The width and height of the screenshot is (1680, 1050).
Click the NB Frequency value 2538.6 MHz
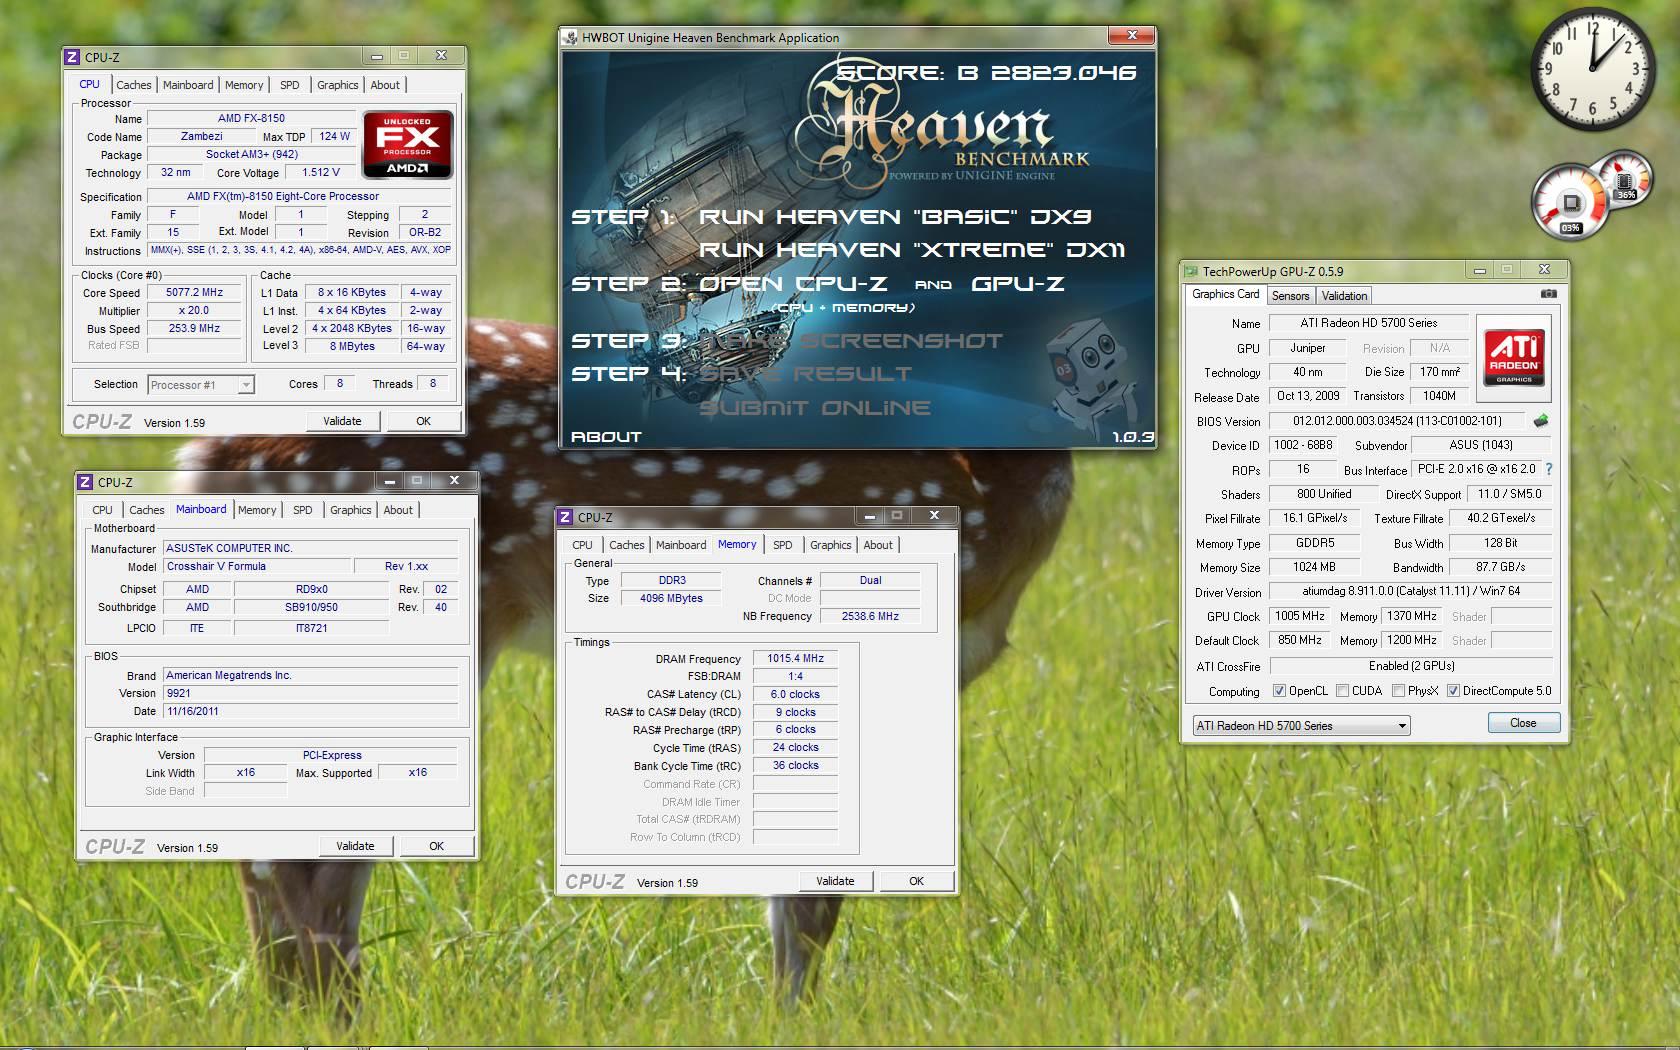[871, 617]
